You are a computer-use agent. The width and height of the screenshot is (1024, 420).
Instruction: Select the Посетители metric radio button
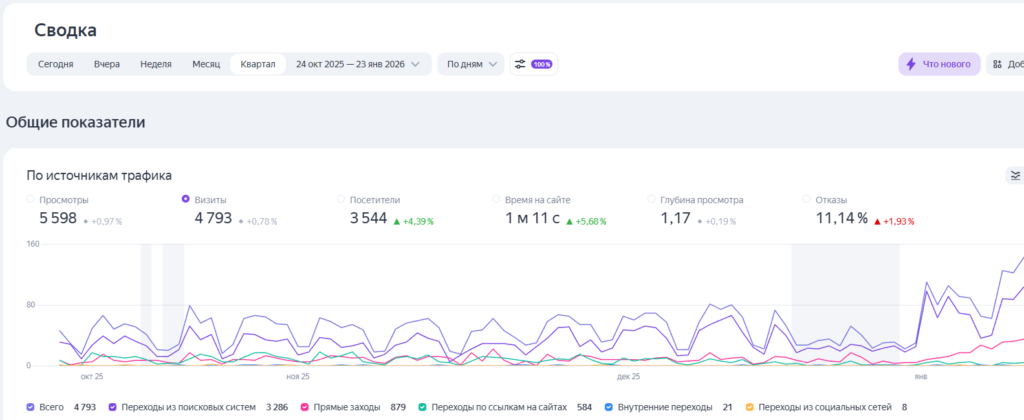(341, 199)
